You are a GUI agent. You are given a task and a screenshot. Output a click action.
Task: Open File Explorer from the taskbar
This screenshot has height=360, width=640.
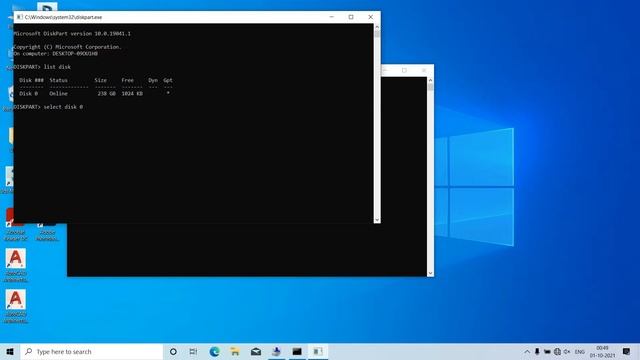pyautogui.click(x=235, y=351)
